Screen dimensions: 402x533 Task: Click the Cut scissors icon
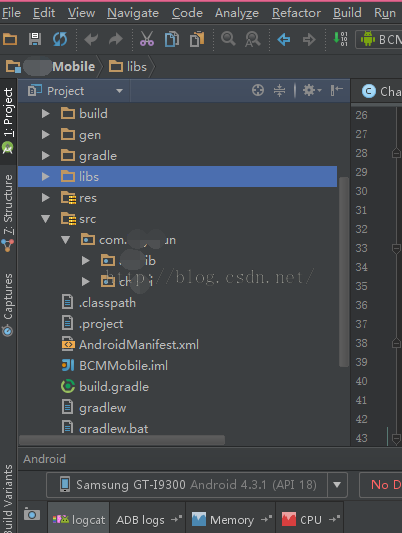click(x=147, y=39)
